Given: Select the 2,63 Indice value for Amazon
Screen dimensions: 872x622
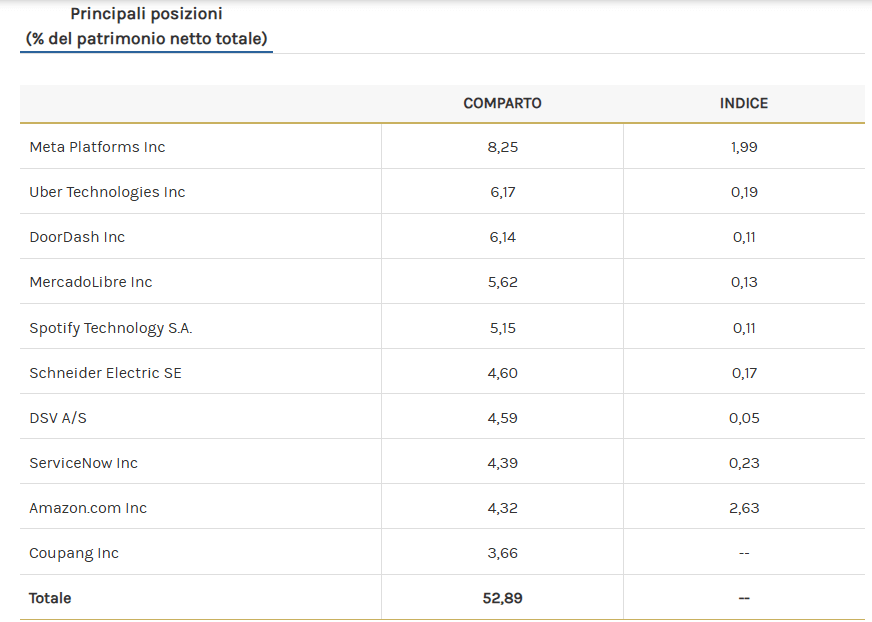Looking at the screenshot, I should 744,508.
